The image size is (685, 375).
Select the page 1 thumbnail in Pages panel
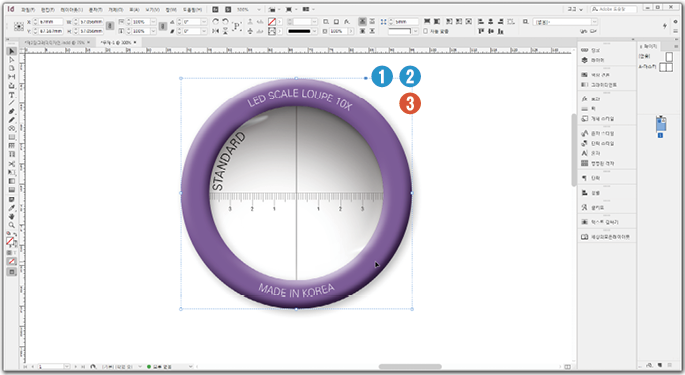coord(661,124)
